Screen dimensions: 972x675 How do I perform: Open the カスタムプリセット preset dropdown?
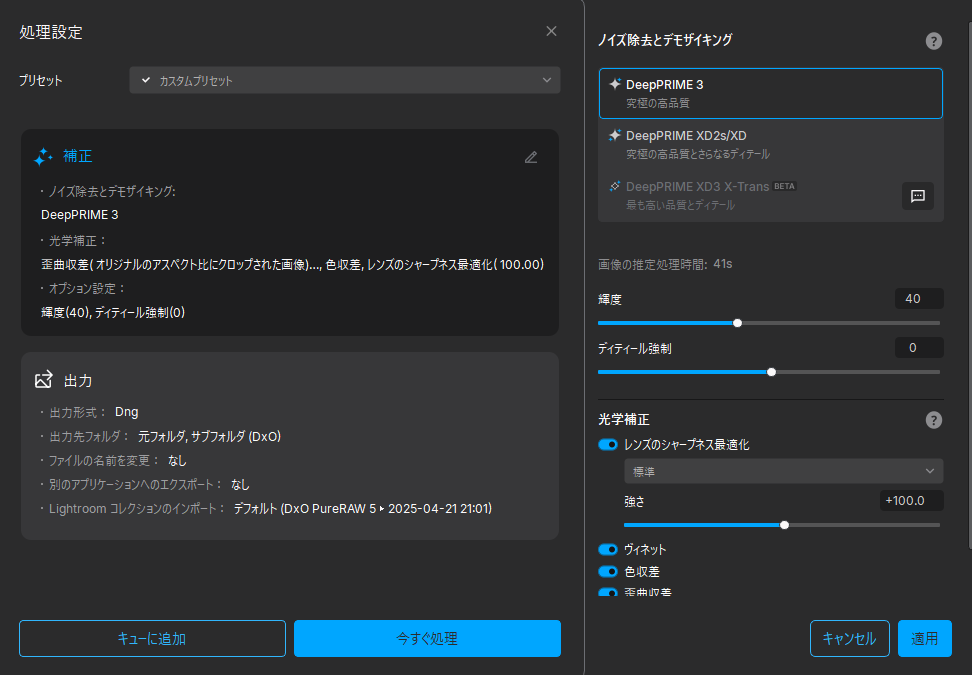[345, 81]
